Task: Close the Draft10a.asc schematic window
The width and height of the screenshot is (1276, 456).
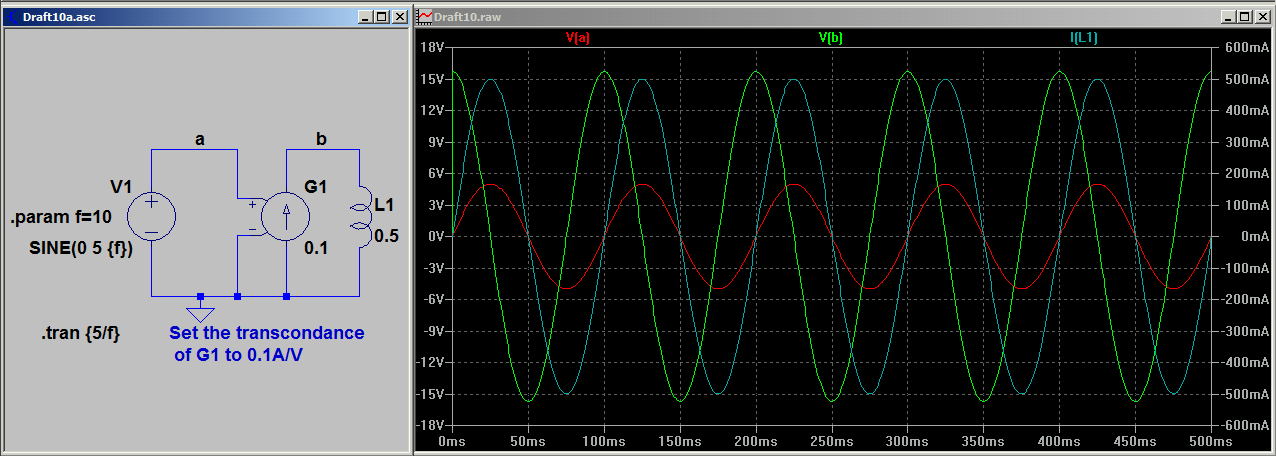Action: [x=399, y=17]
